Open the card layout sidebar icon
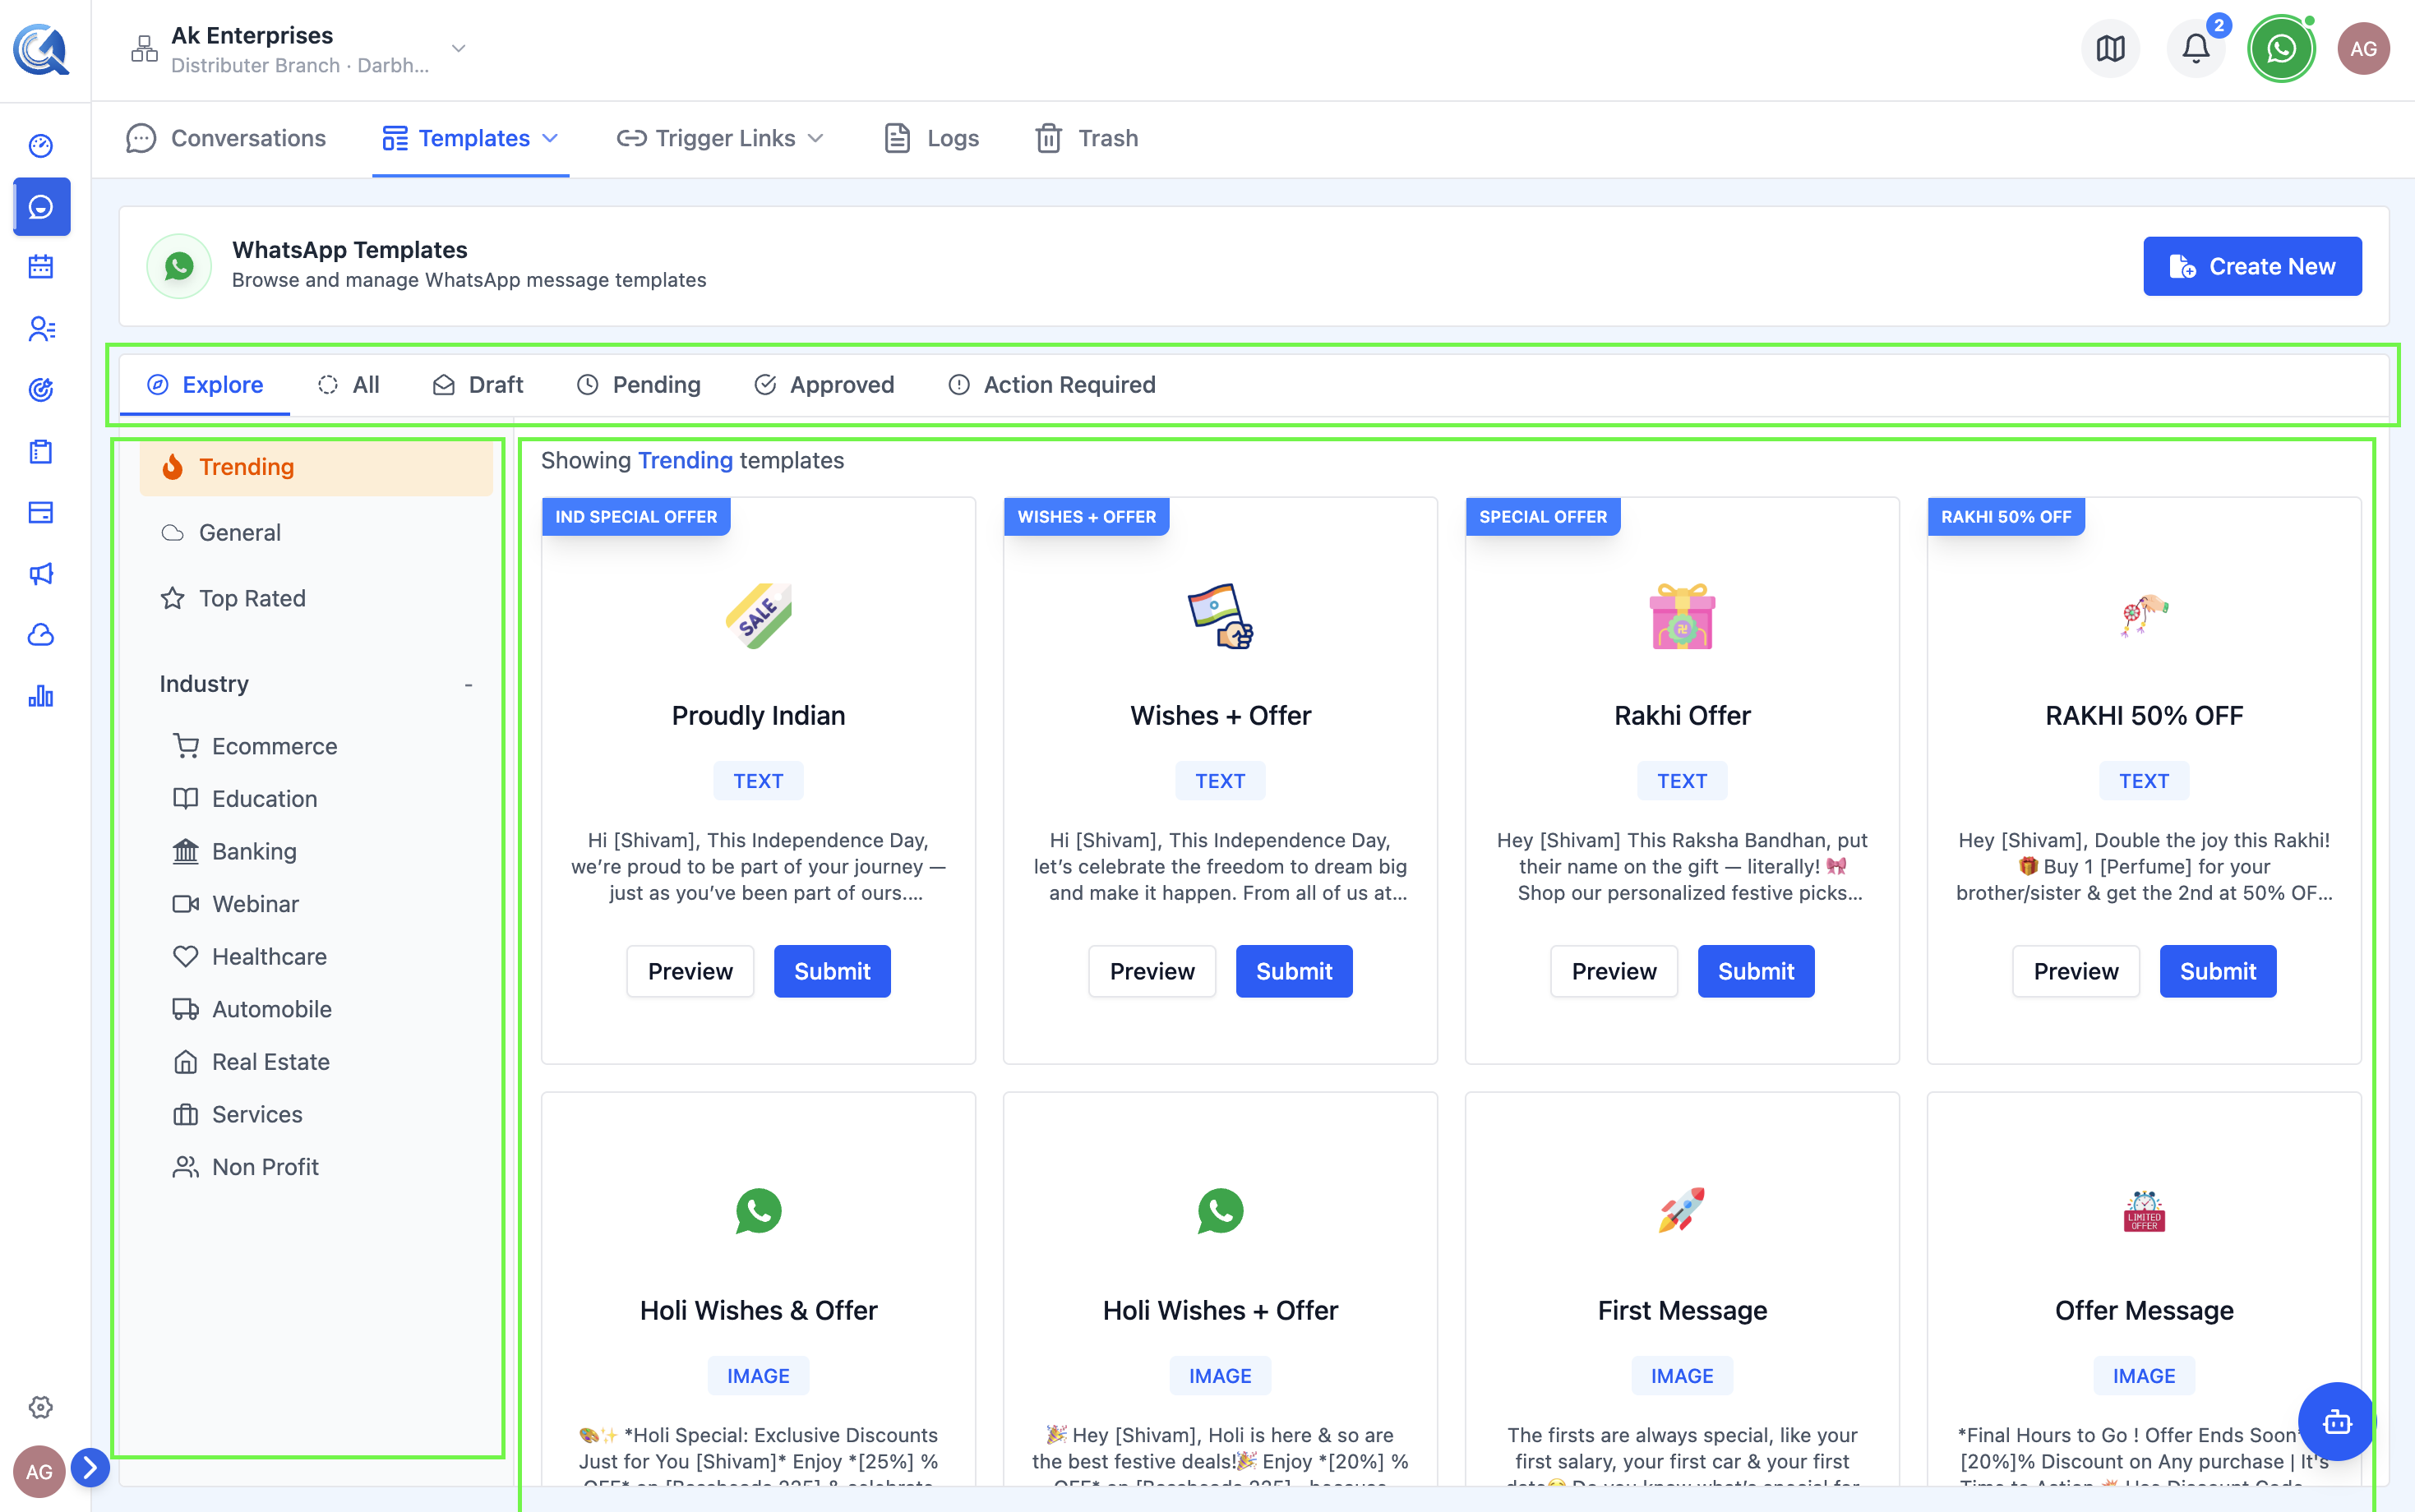 coord(41,512)
